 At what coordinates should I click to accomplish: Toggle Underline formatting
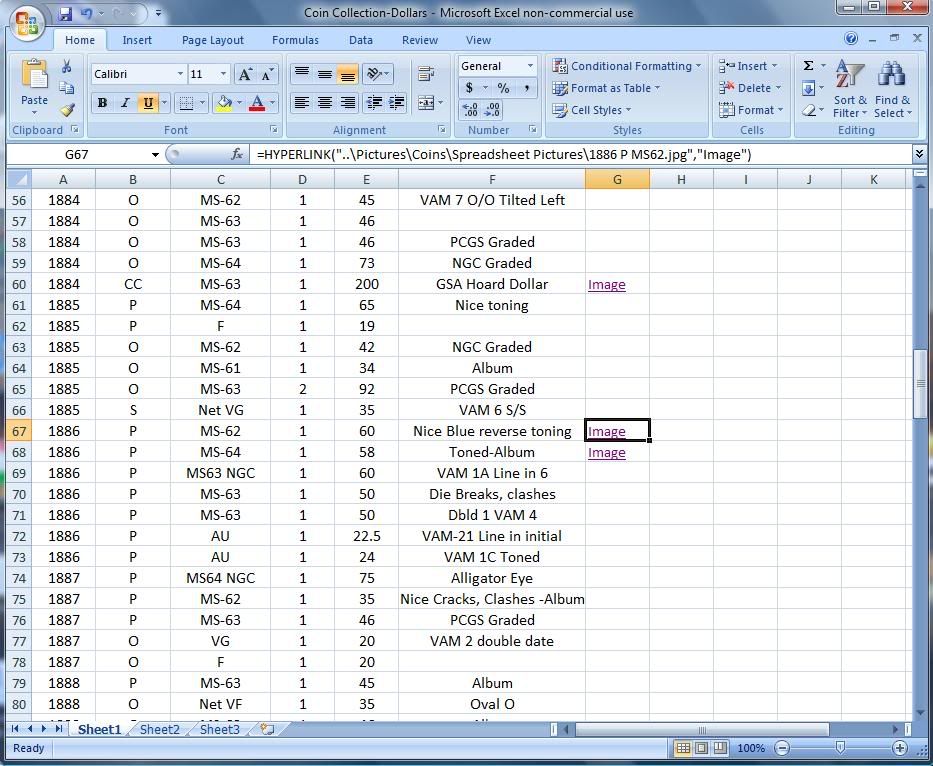click(x=148, y=103)
